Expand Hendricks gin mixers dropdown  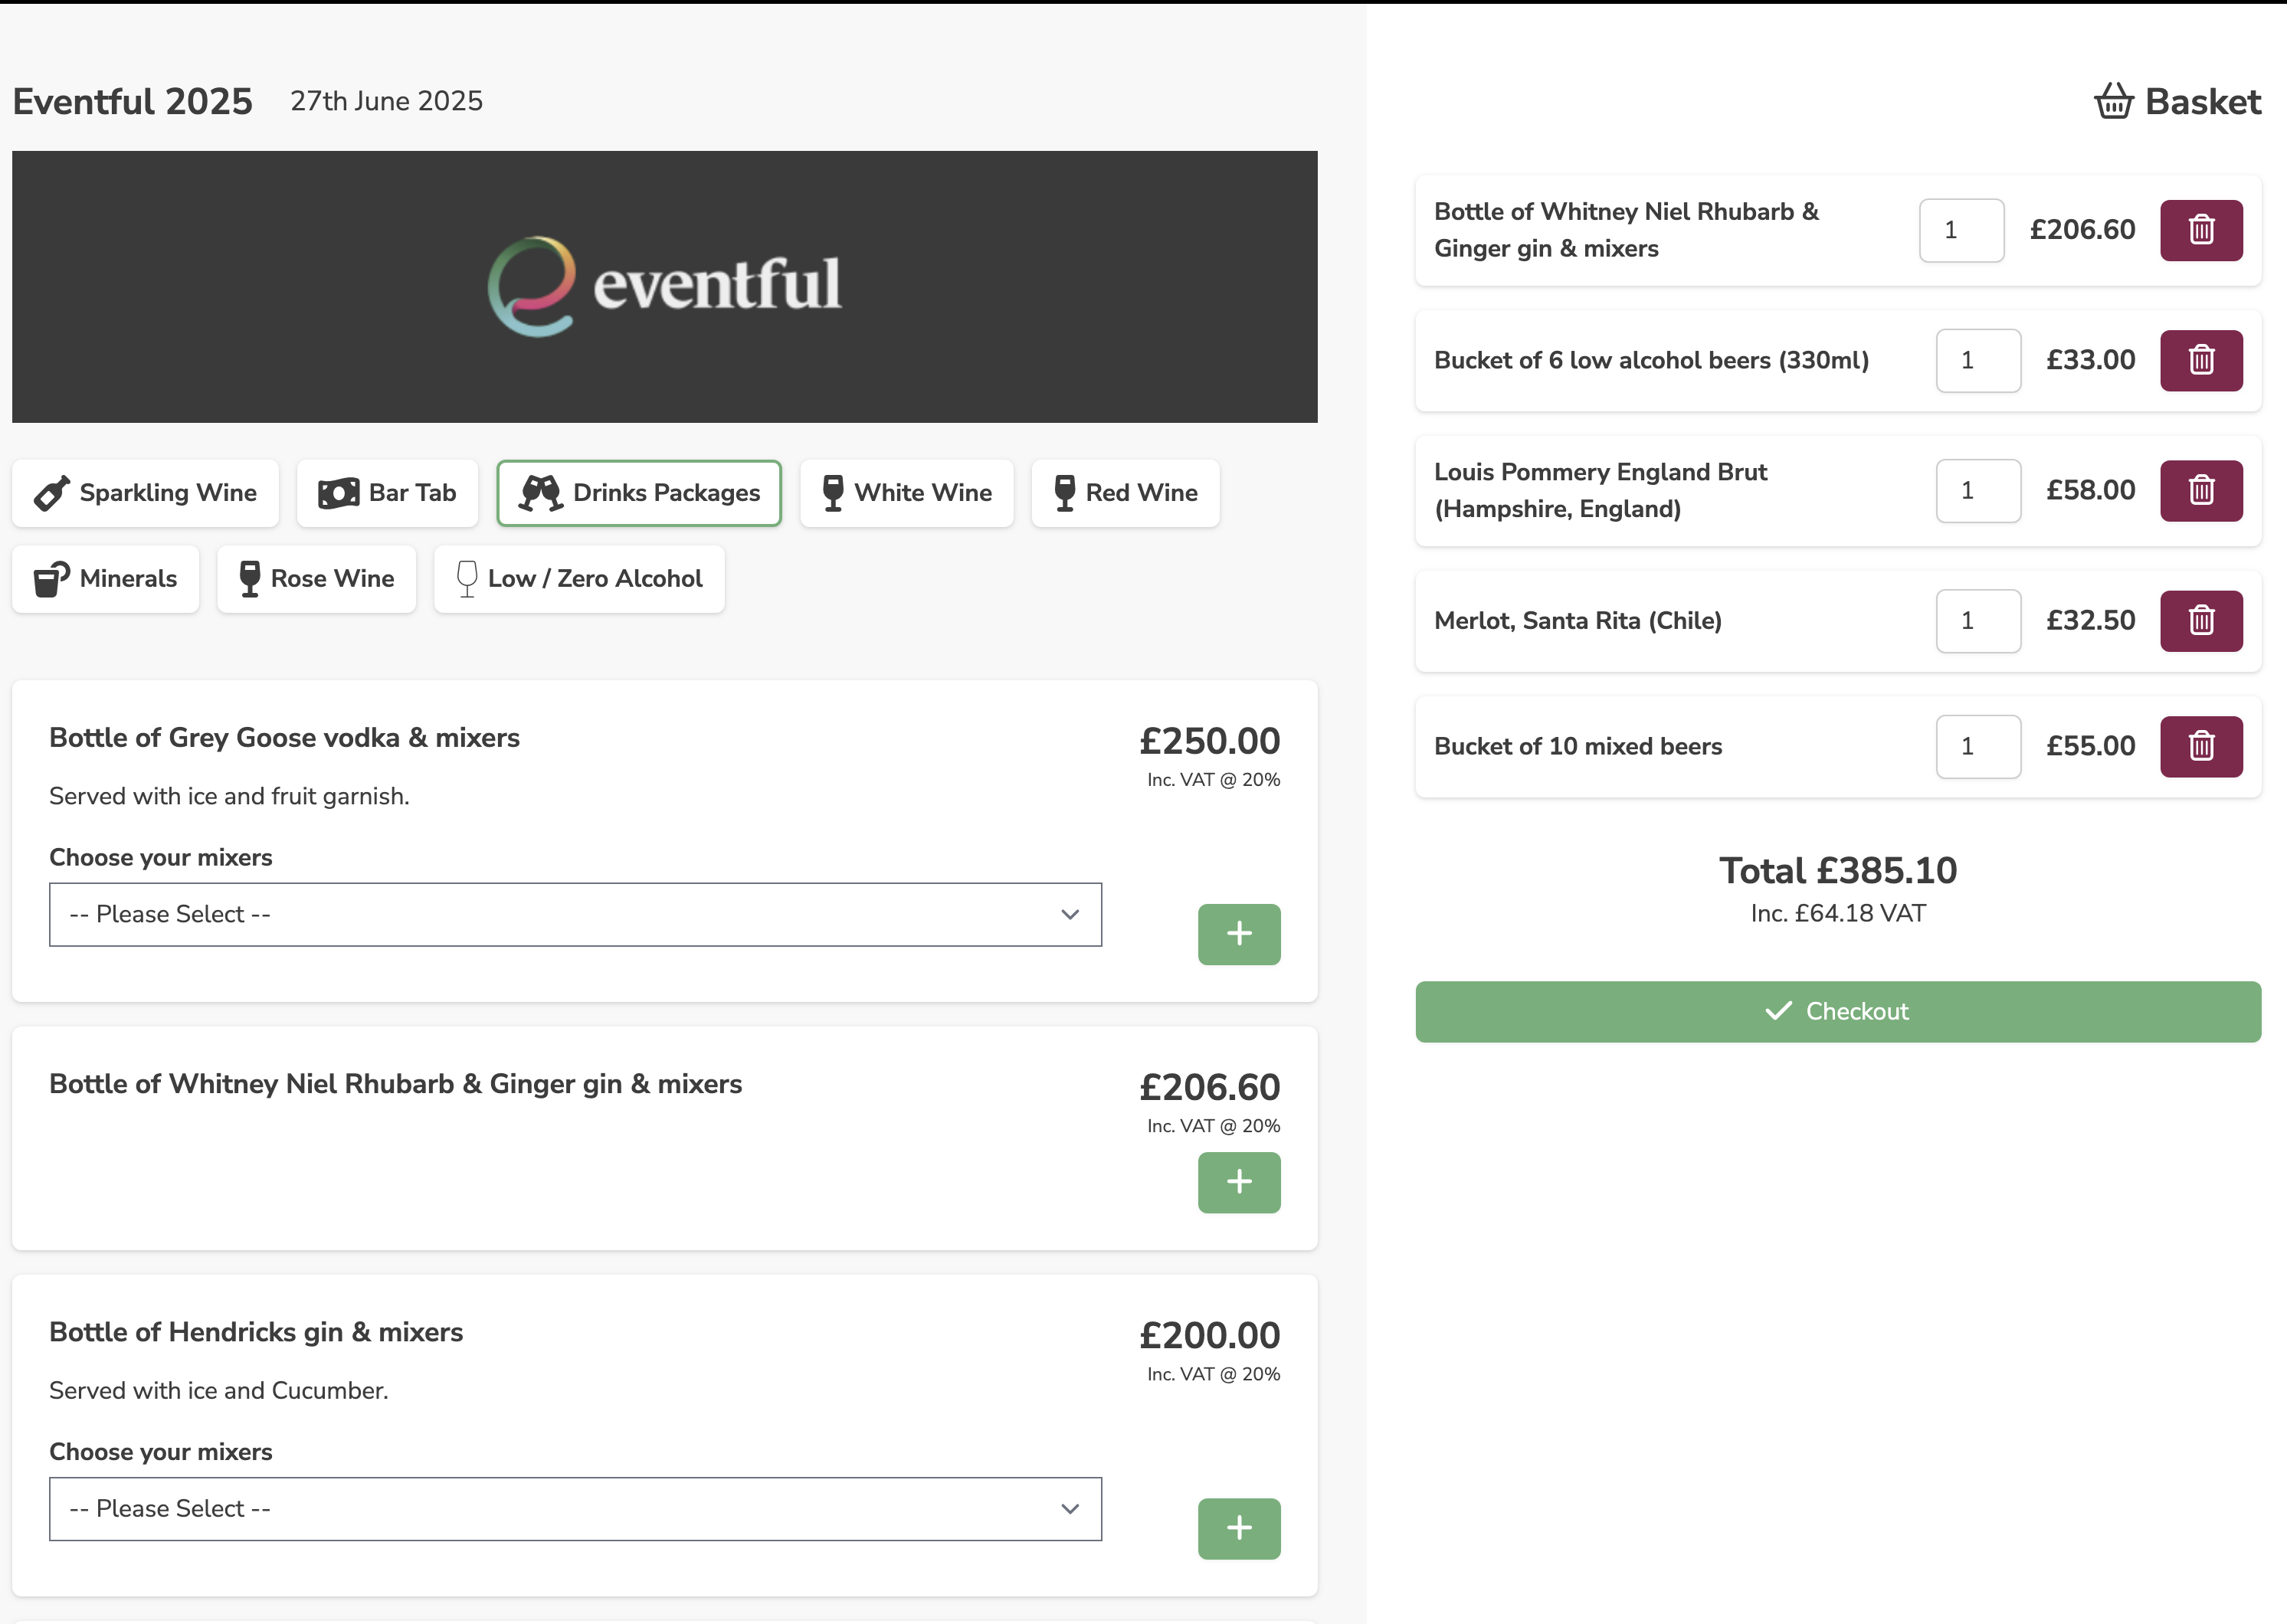point(575,1509)
